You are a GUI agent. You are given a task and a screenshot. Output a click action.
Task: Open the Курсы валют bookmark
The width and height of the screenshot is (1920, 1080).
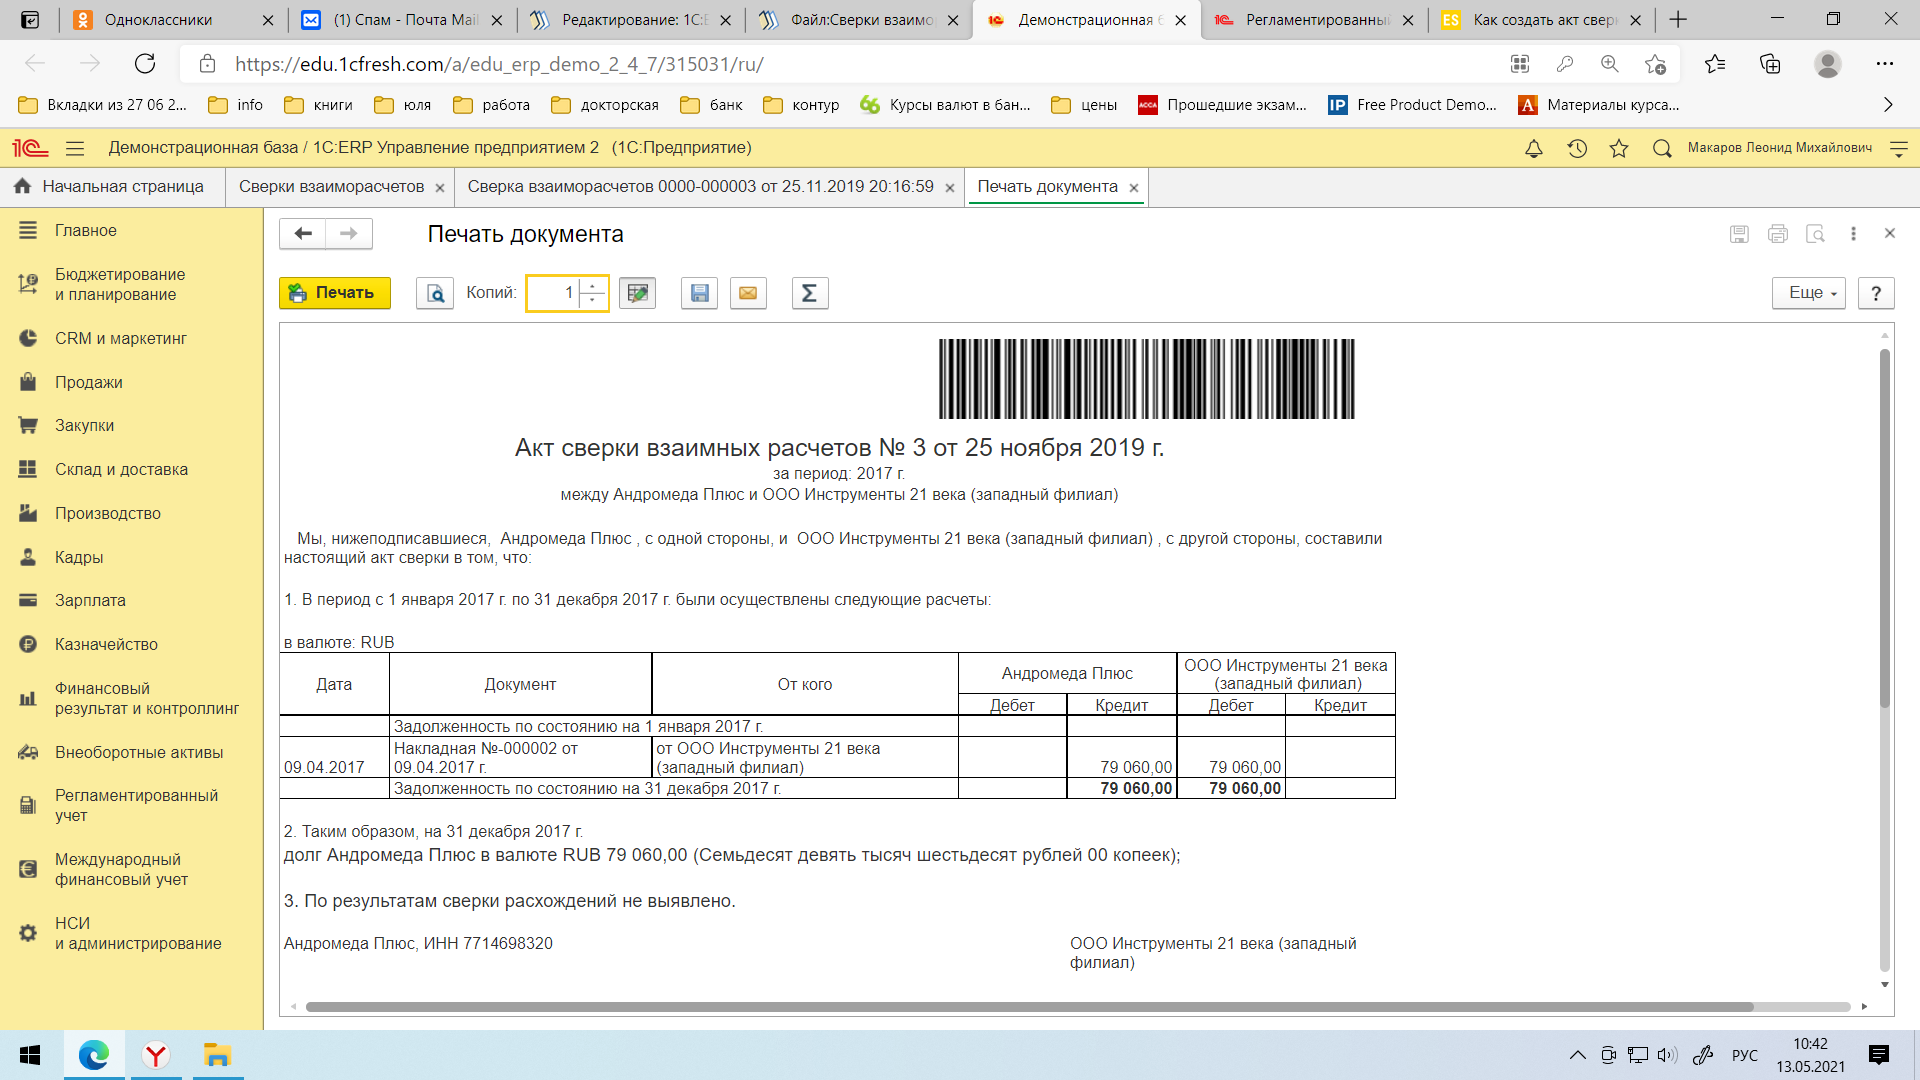pyautogui.click(x=946, y=105)
